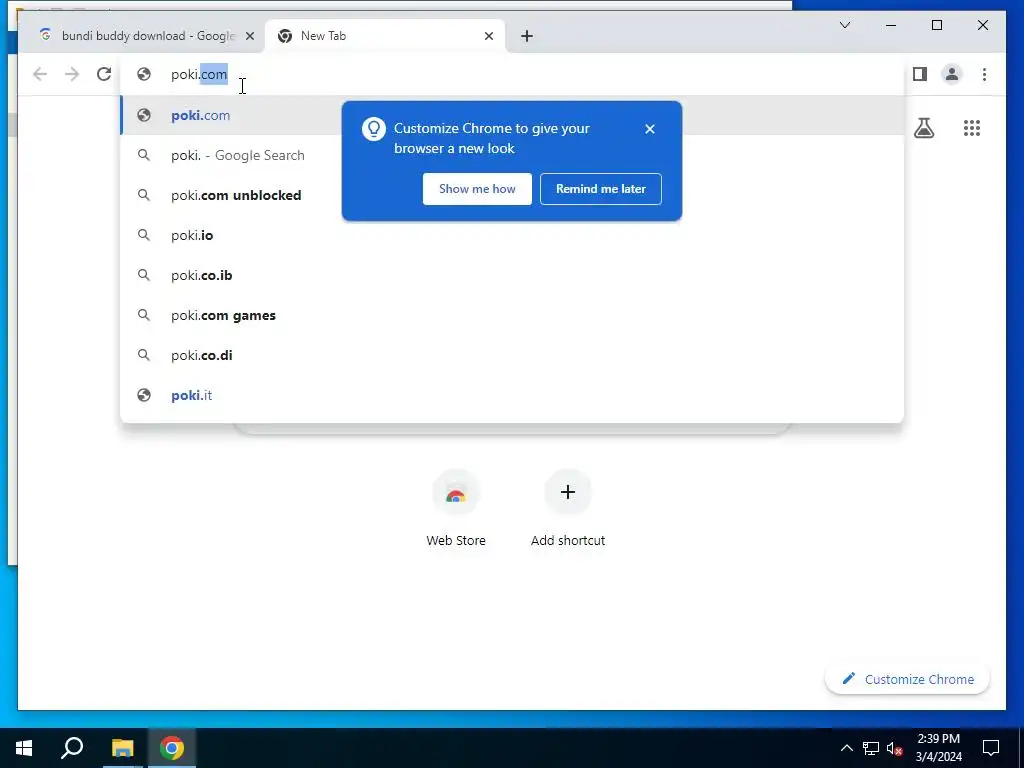Reload the page with the refresh icon
The width and height of the screenshot is (1024, 768).
pos(104,74)
